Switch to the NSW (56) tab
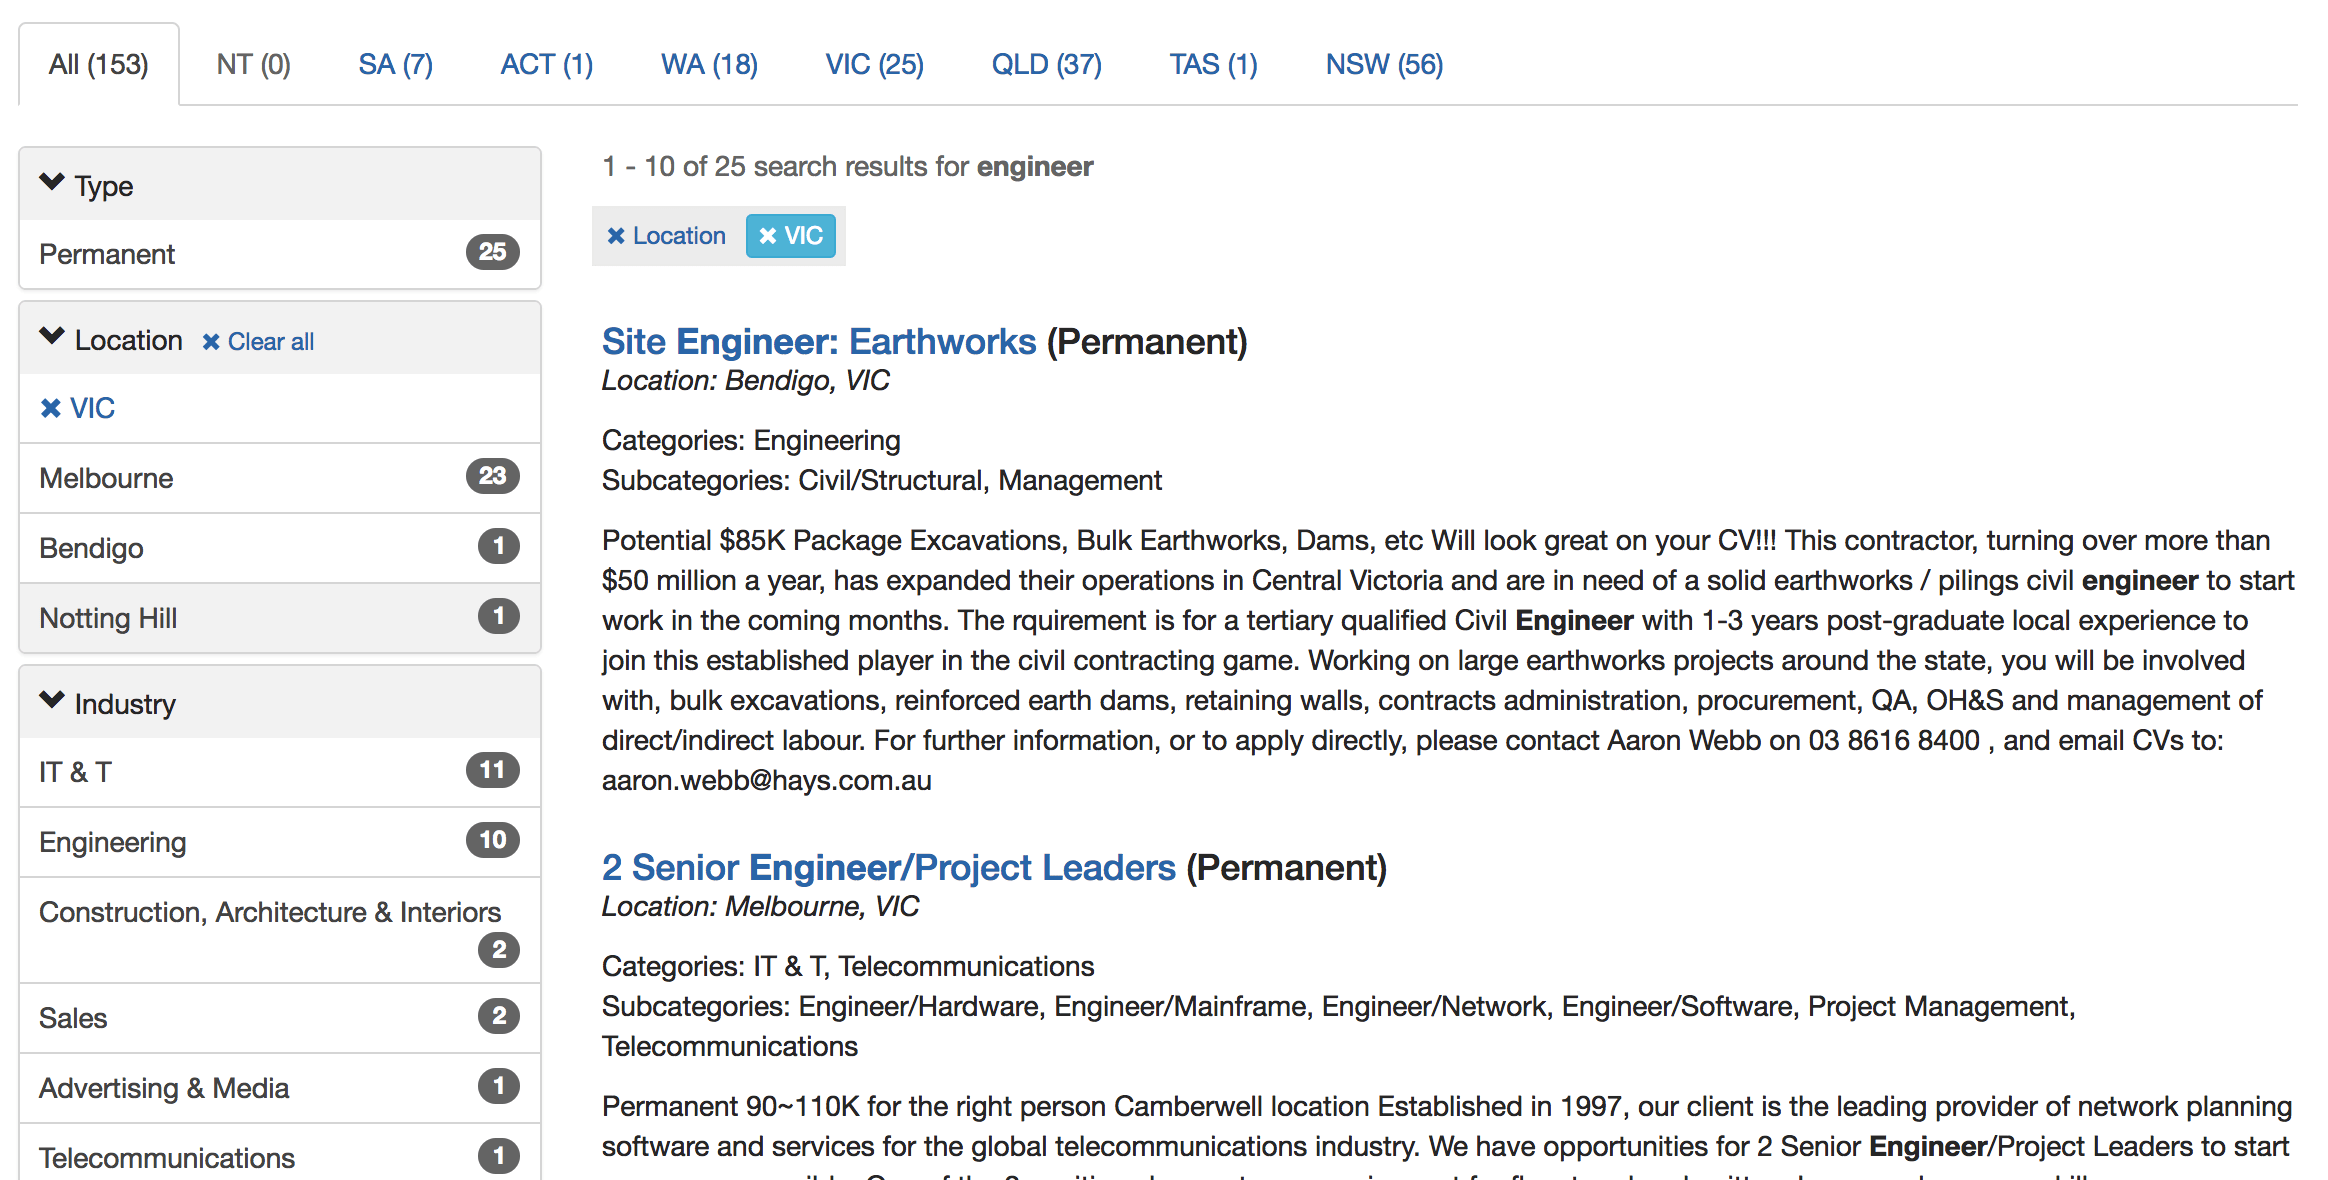 [1384, 65]
